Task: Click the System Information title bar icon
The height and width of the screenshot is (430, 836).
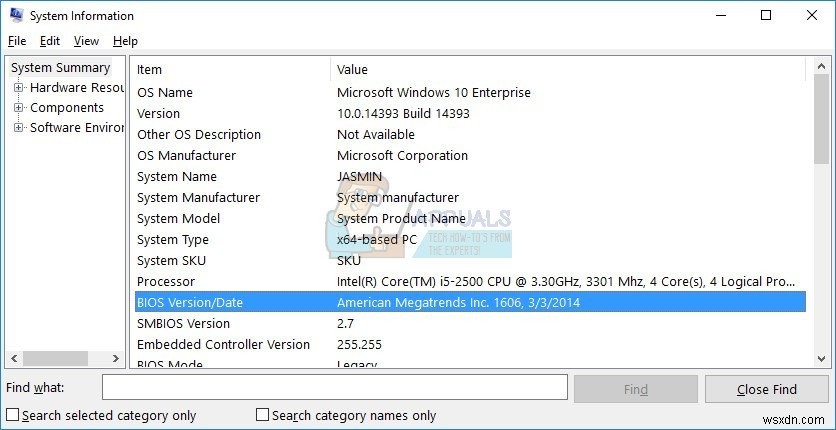Action: (15, 16)
